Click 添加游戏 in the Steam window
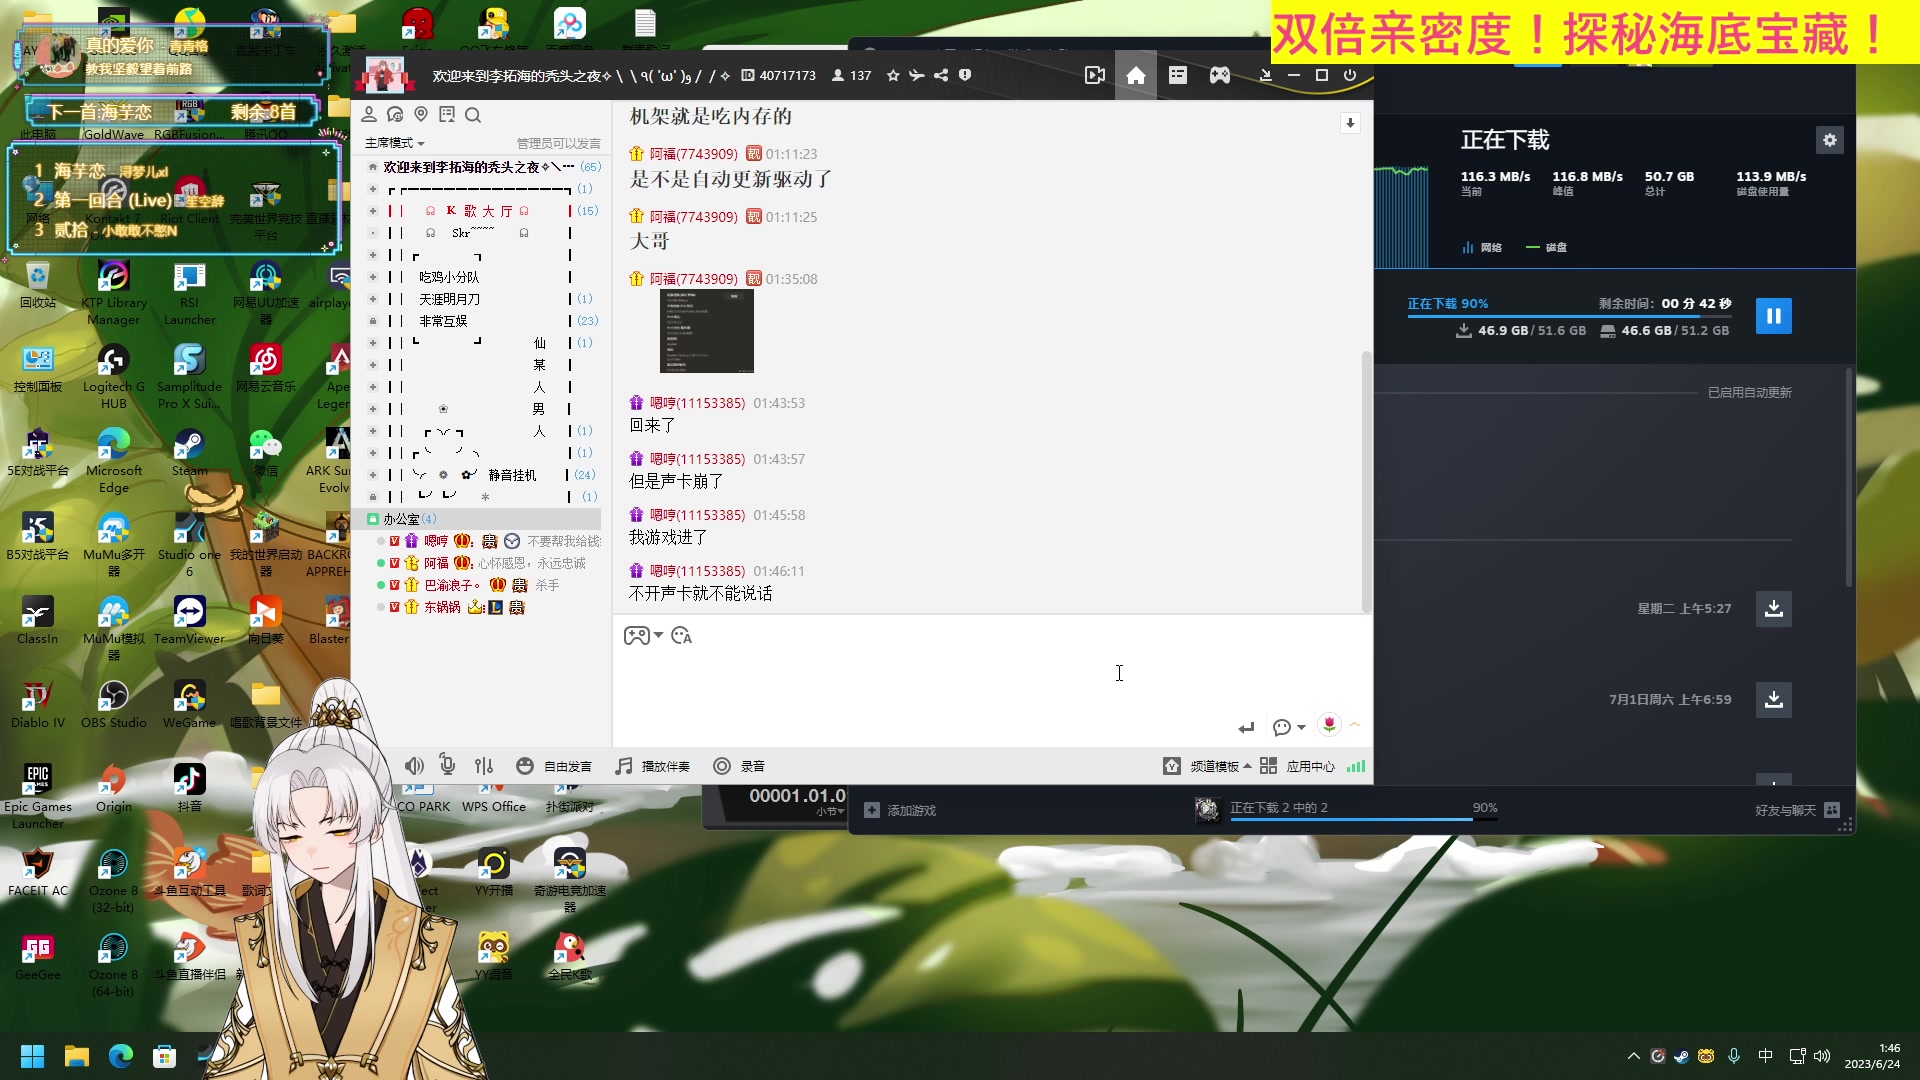The height and width of the screenshot is (1080, 1920). coord(901,810)
